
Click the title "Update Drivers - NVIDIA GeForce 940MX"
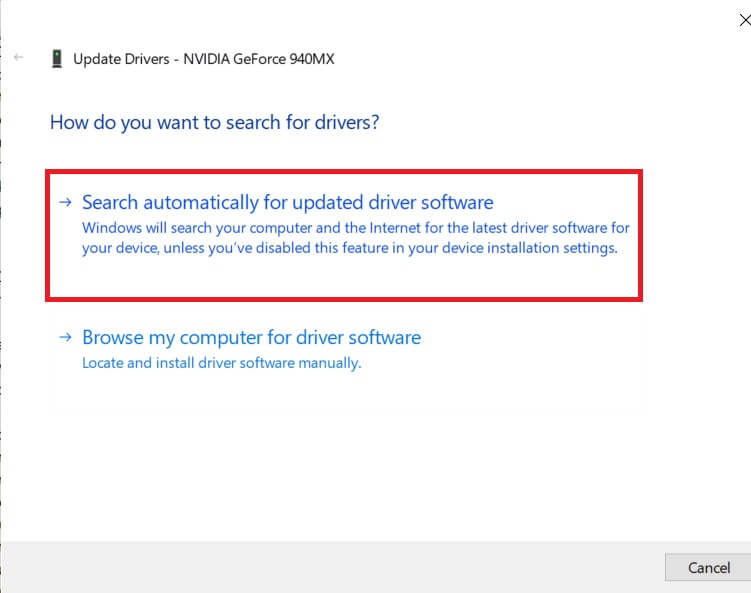[204, 59]
